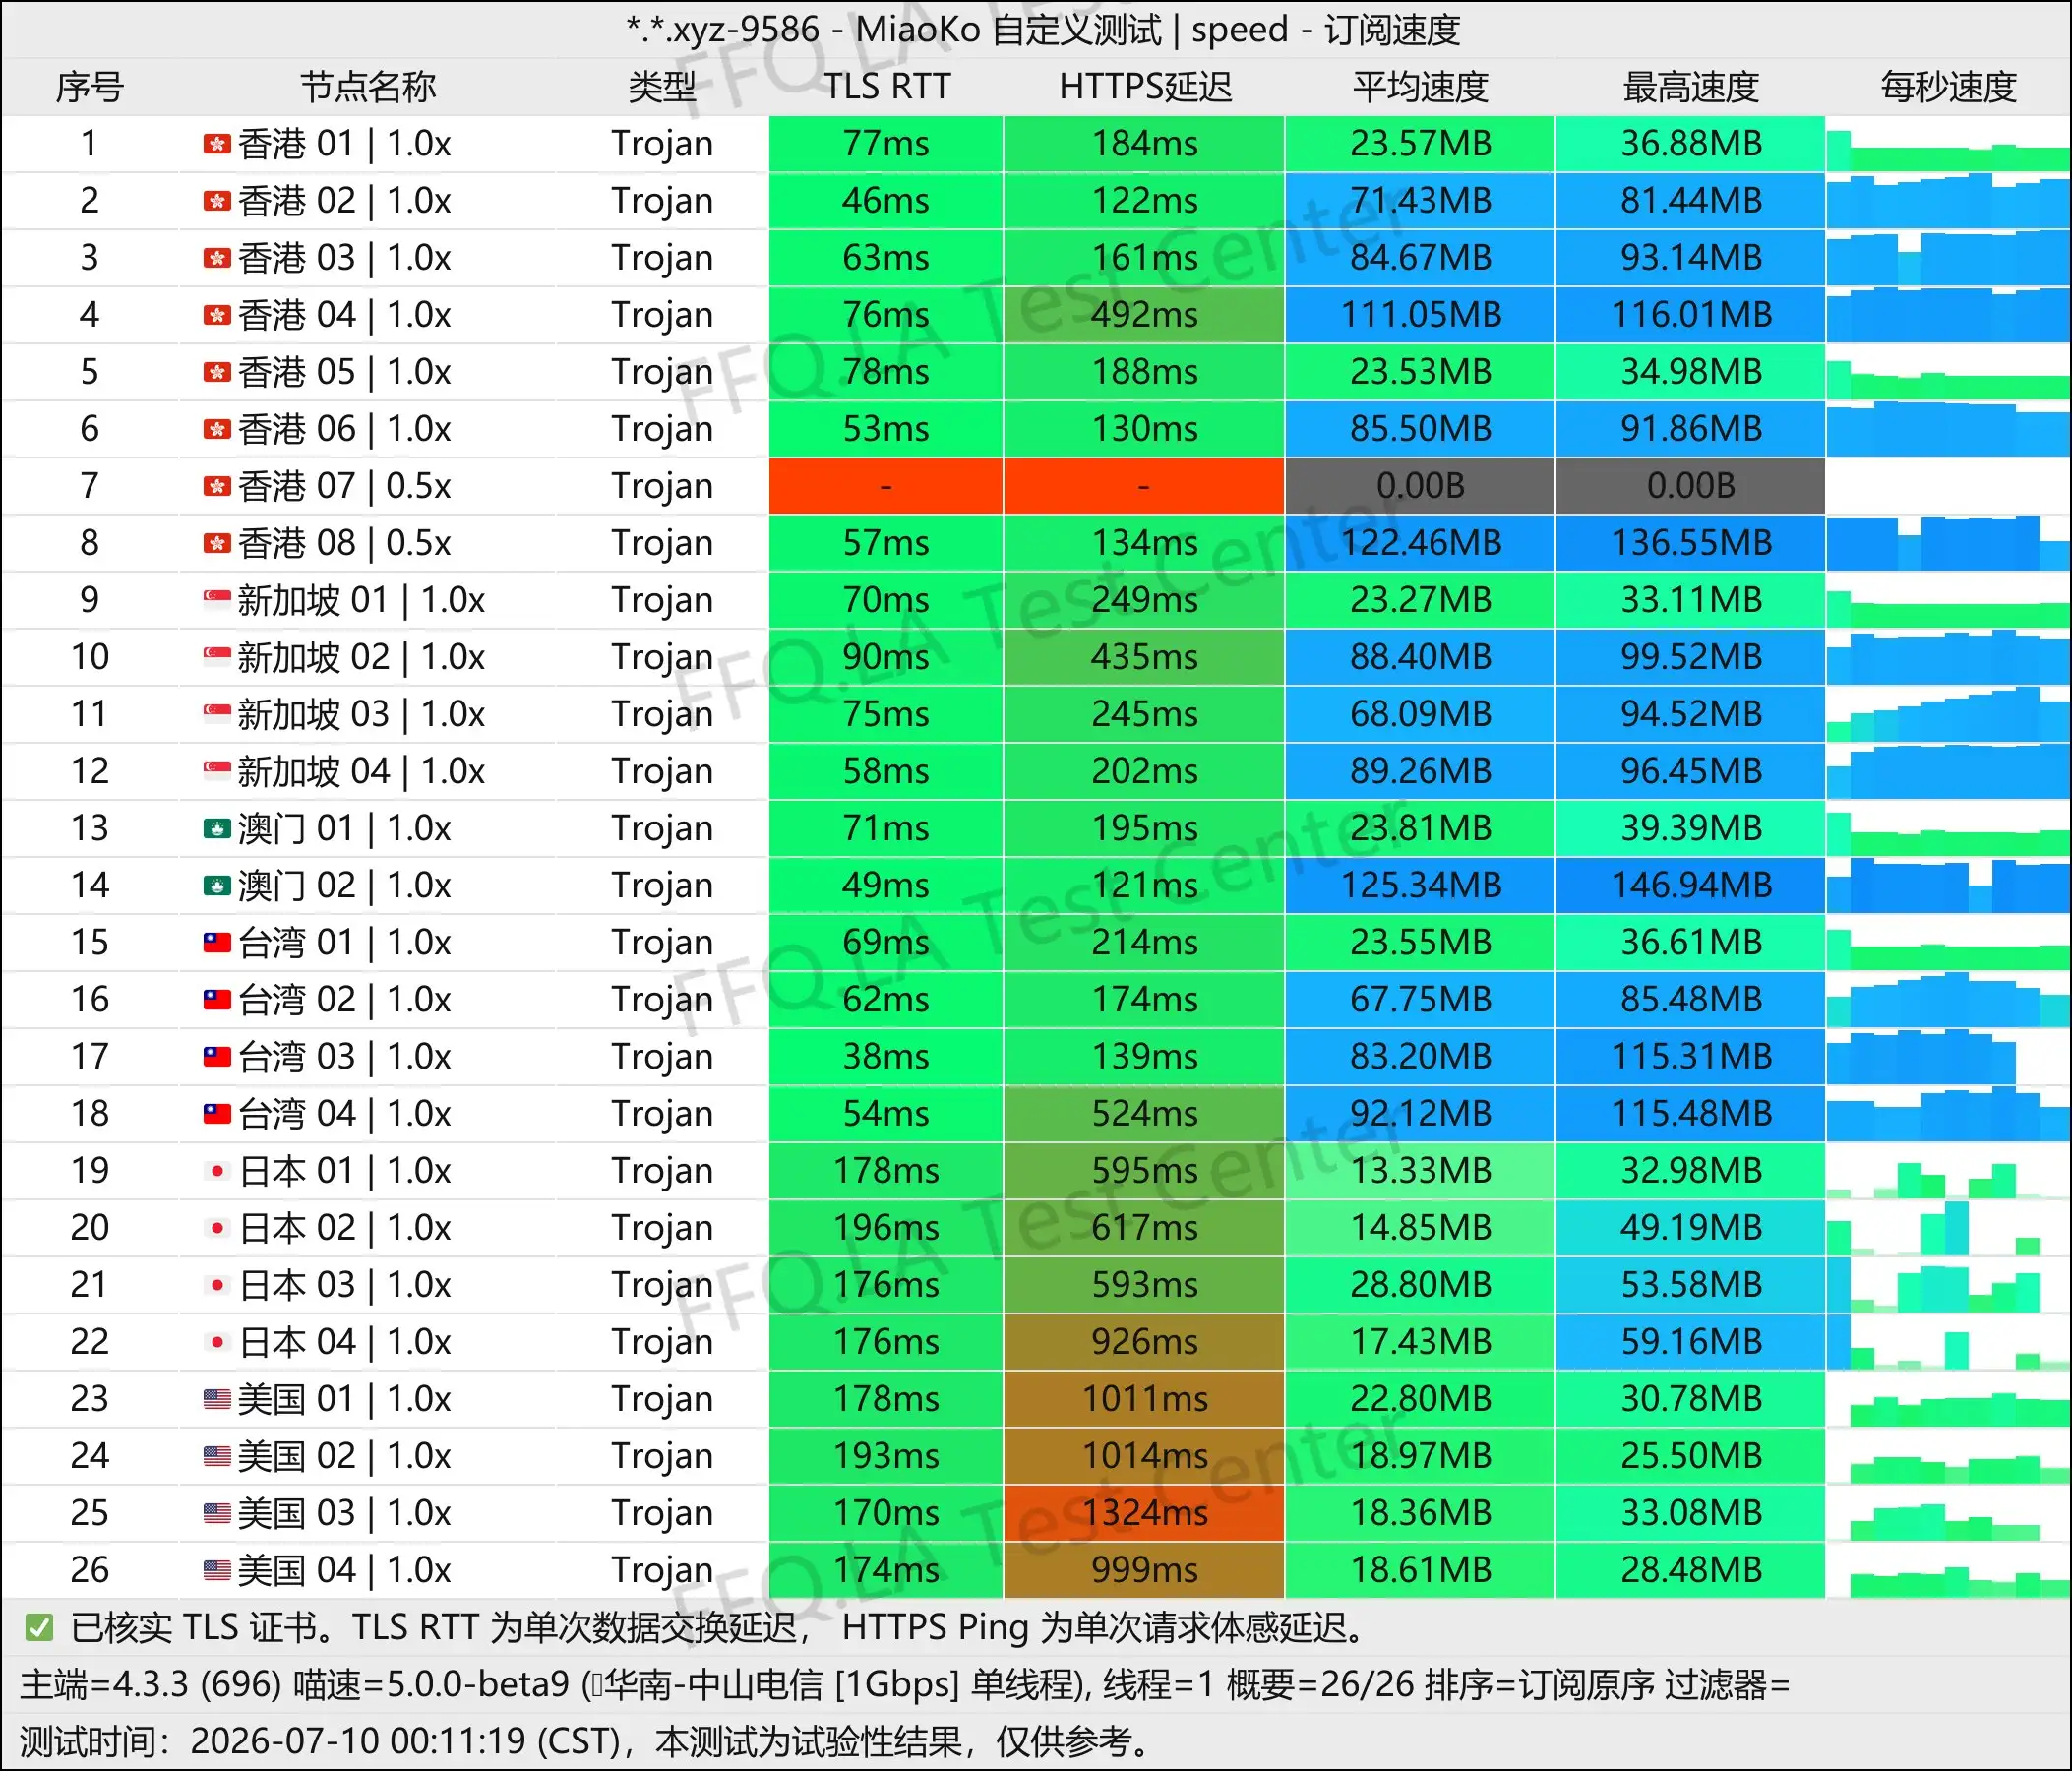
Task: Click the 每秒速度 column header
Action: (1948, 87)
